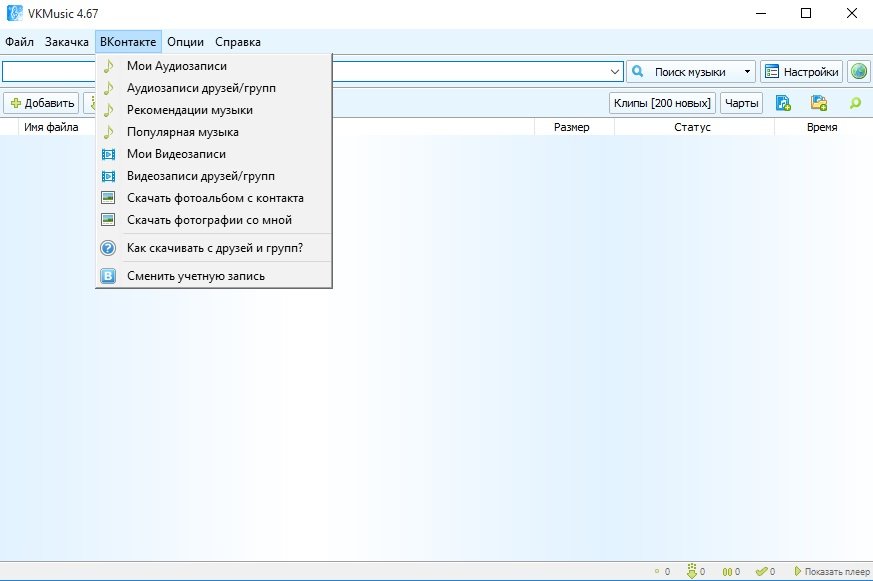Click the film icon beside Видеозаписи друзей/групп

pyautogui.click(x=108, y=176)
